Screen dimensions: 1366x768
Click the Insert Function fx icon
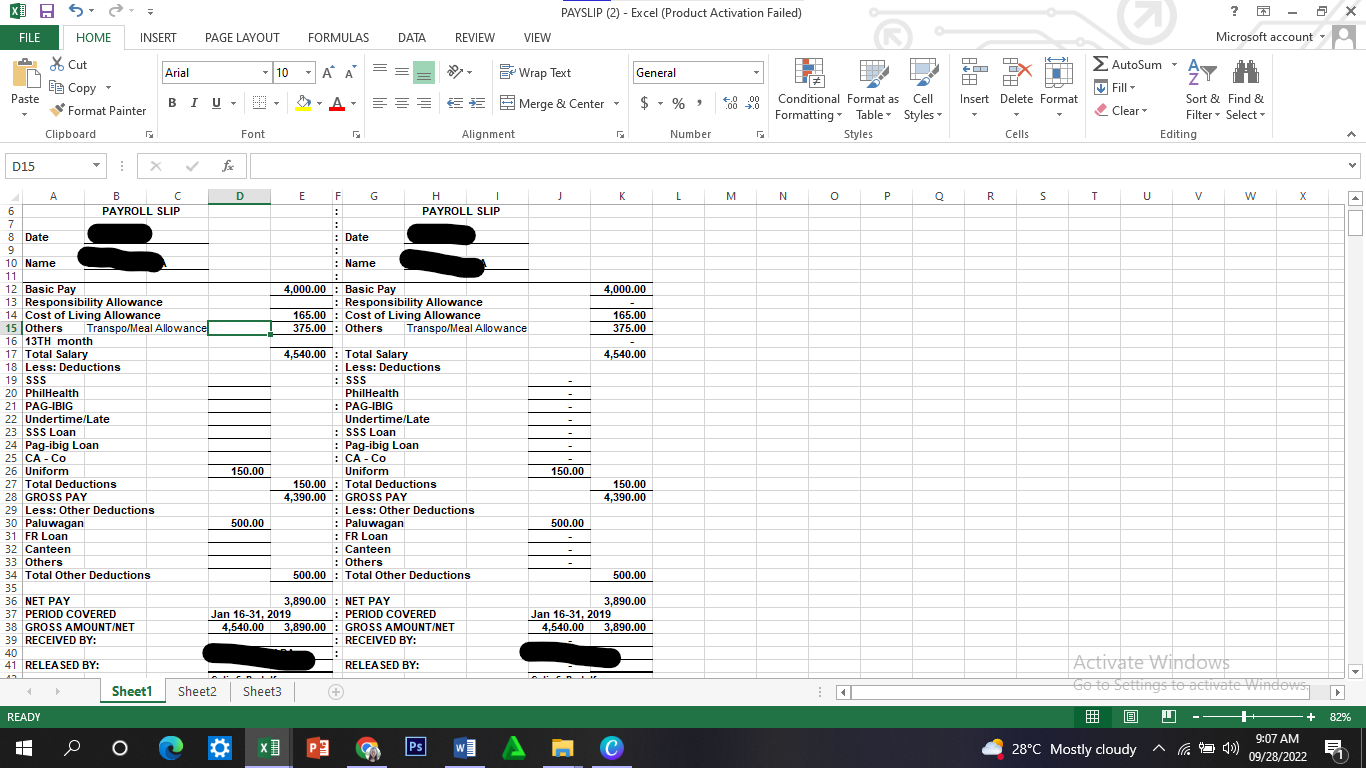(229, 166)
